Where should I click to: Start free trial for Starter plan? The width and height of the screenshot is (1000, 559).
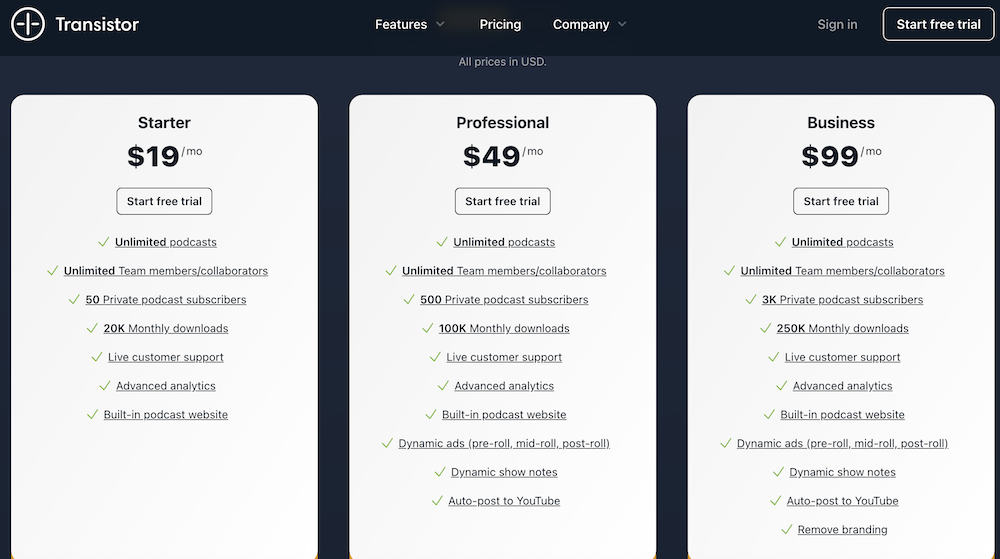tap(164, 201)
